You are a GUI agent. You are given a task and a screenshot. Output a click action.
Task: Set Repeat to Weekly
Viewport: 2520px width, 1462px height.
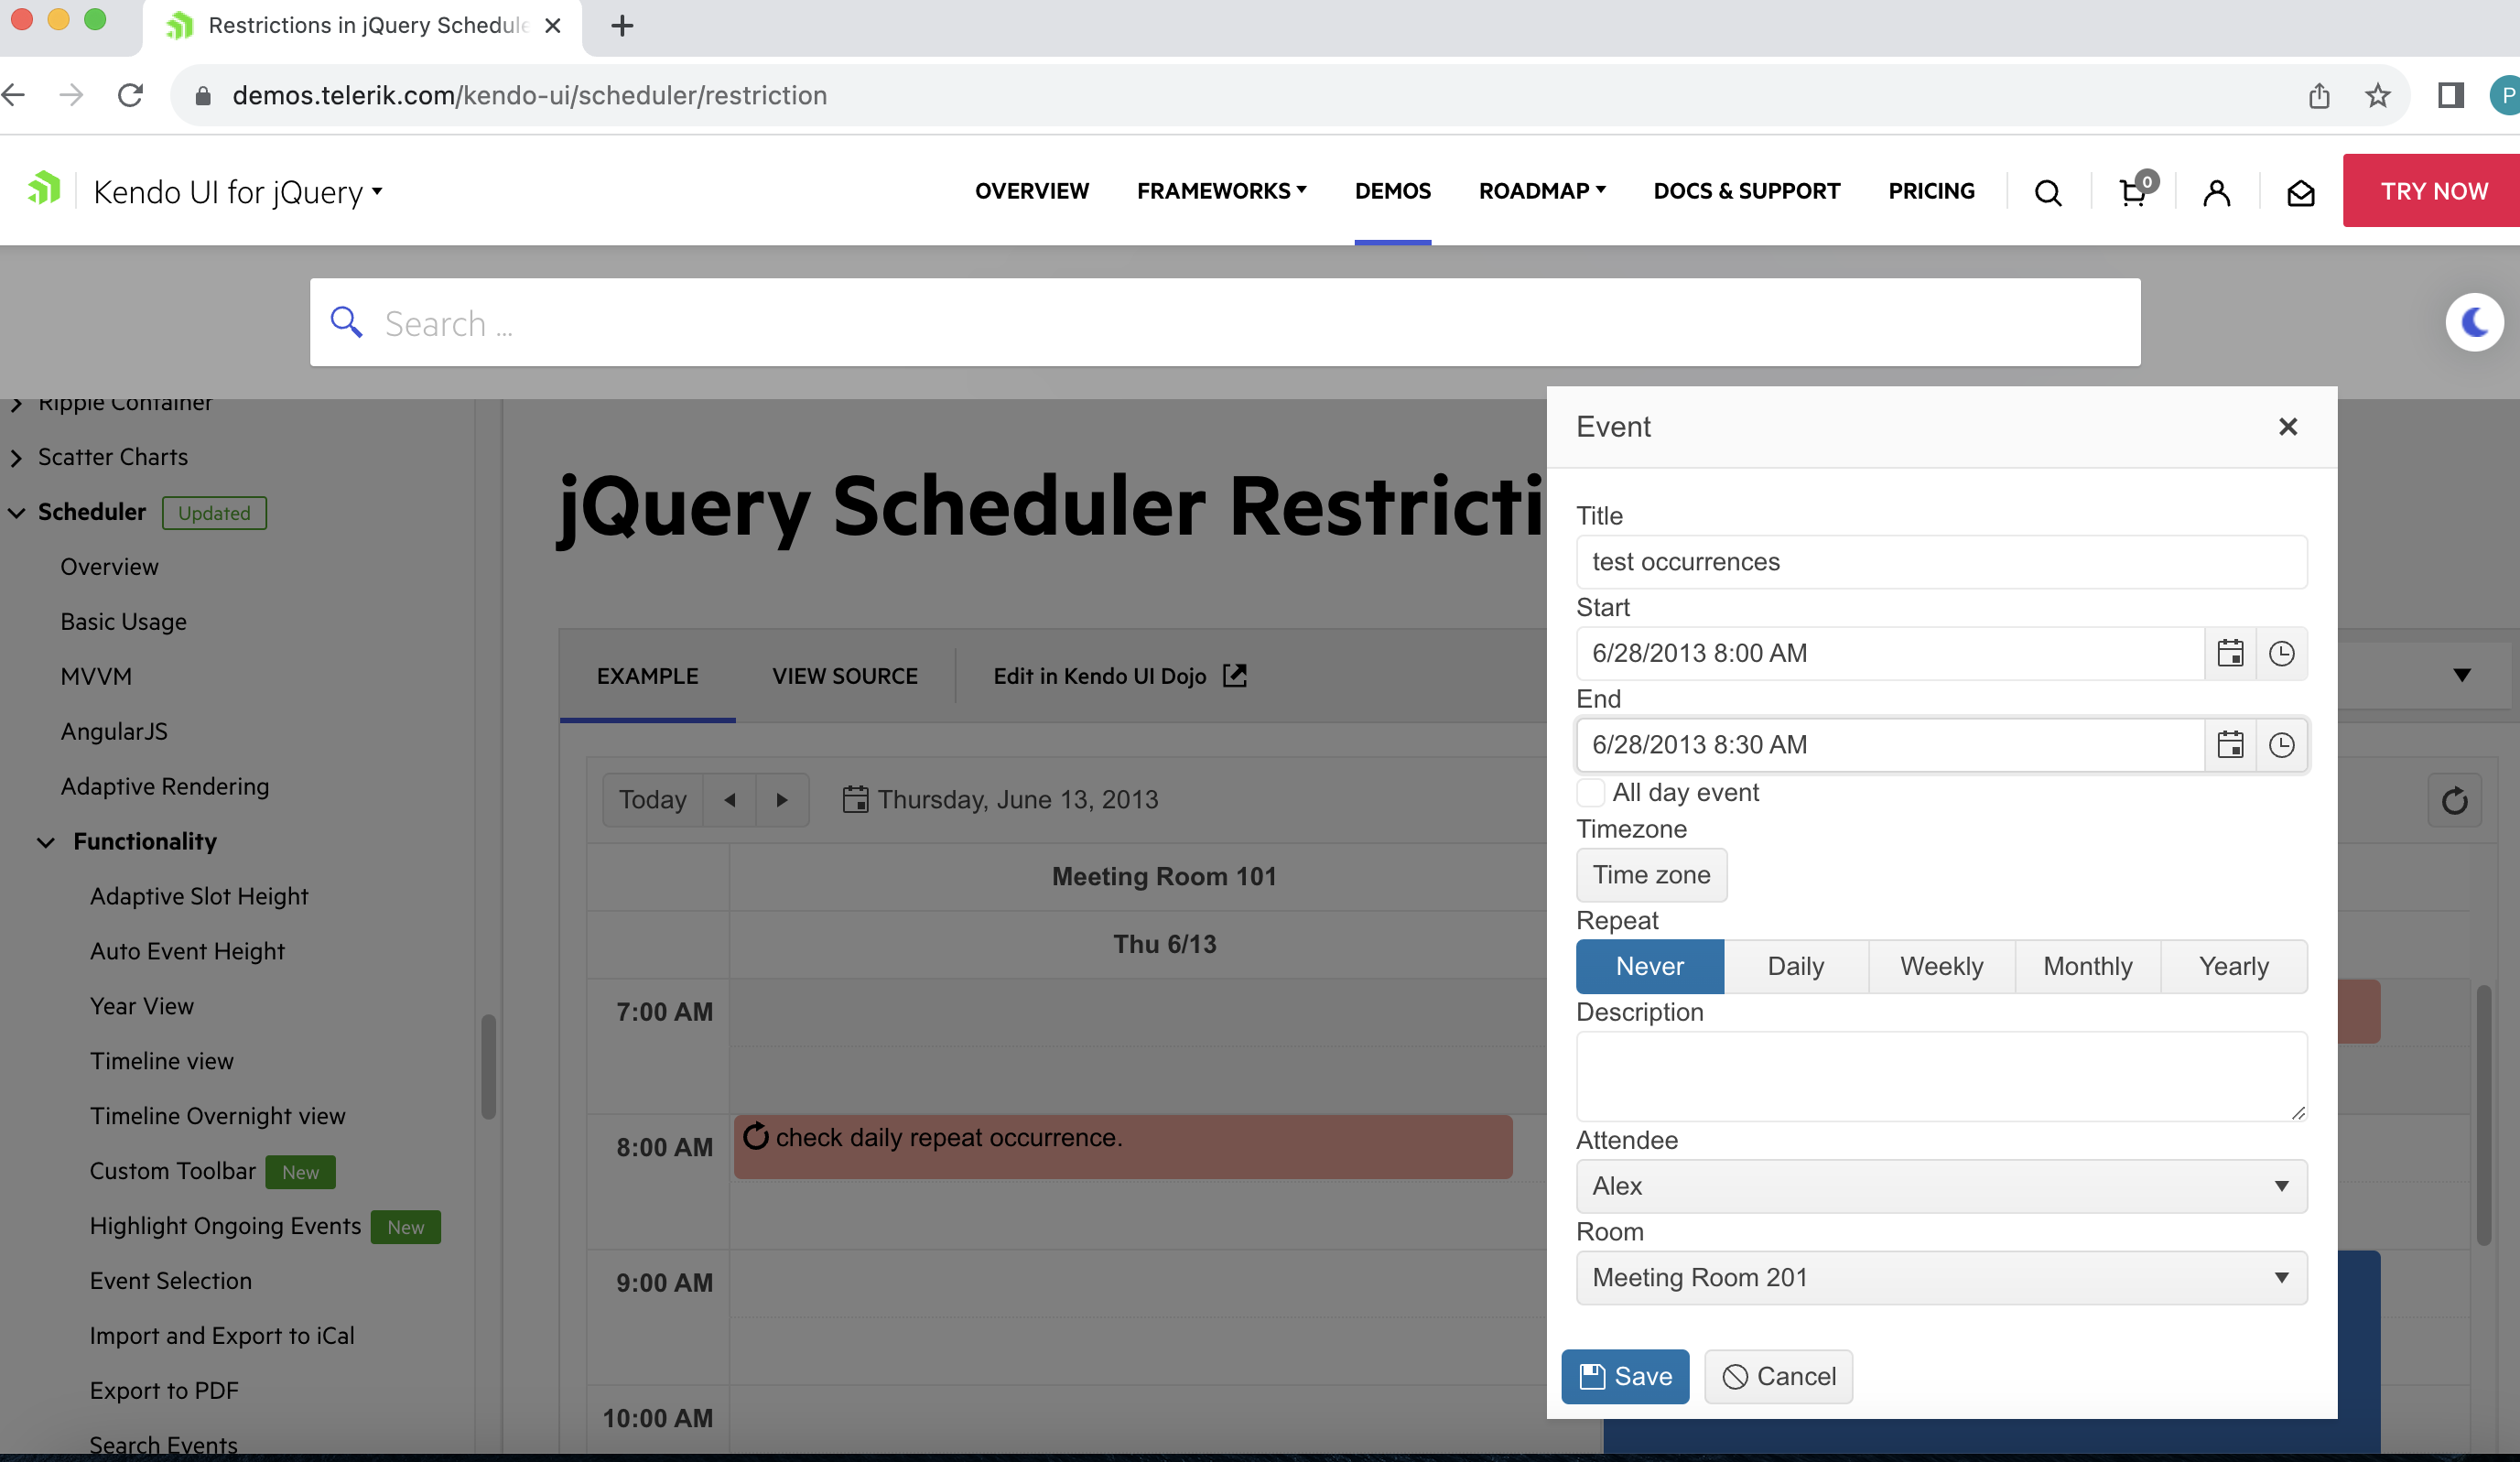(1941, 966)
